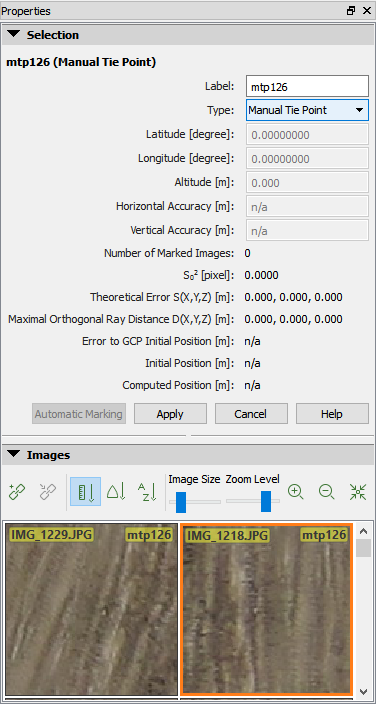Image resolution: width=376 pixels, height=704 pixels.
Task: Click the Image Size slider handle
Action: click(181, 502)
